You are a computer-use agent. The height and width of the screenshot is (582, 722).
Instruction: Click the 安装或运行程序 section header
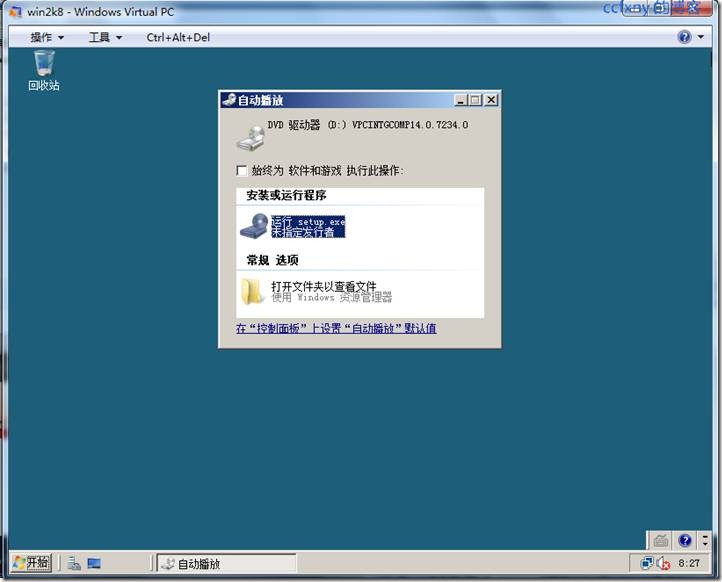click(x=286, y=195)
